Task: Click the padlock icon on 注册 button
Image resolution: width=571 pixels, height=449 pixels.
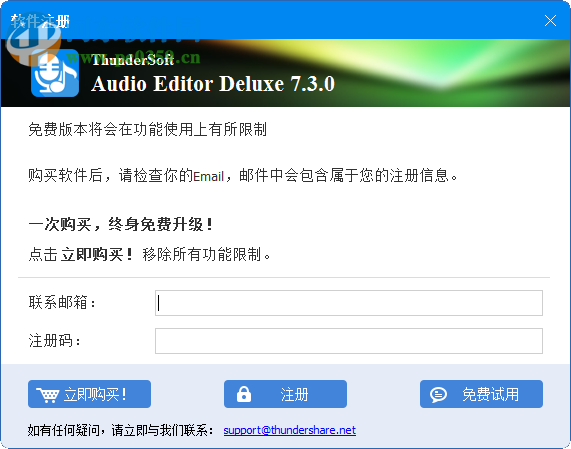Action: (x=244, y=394)
